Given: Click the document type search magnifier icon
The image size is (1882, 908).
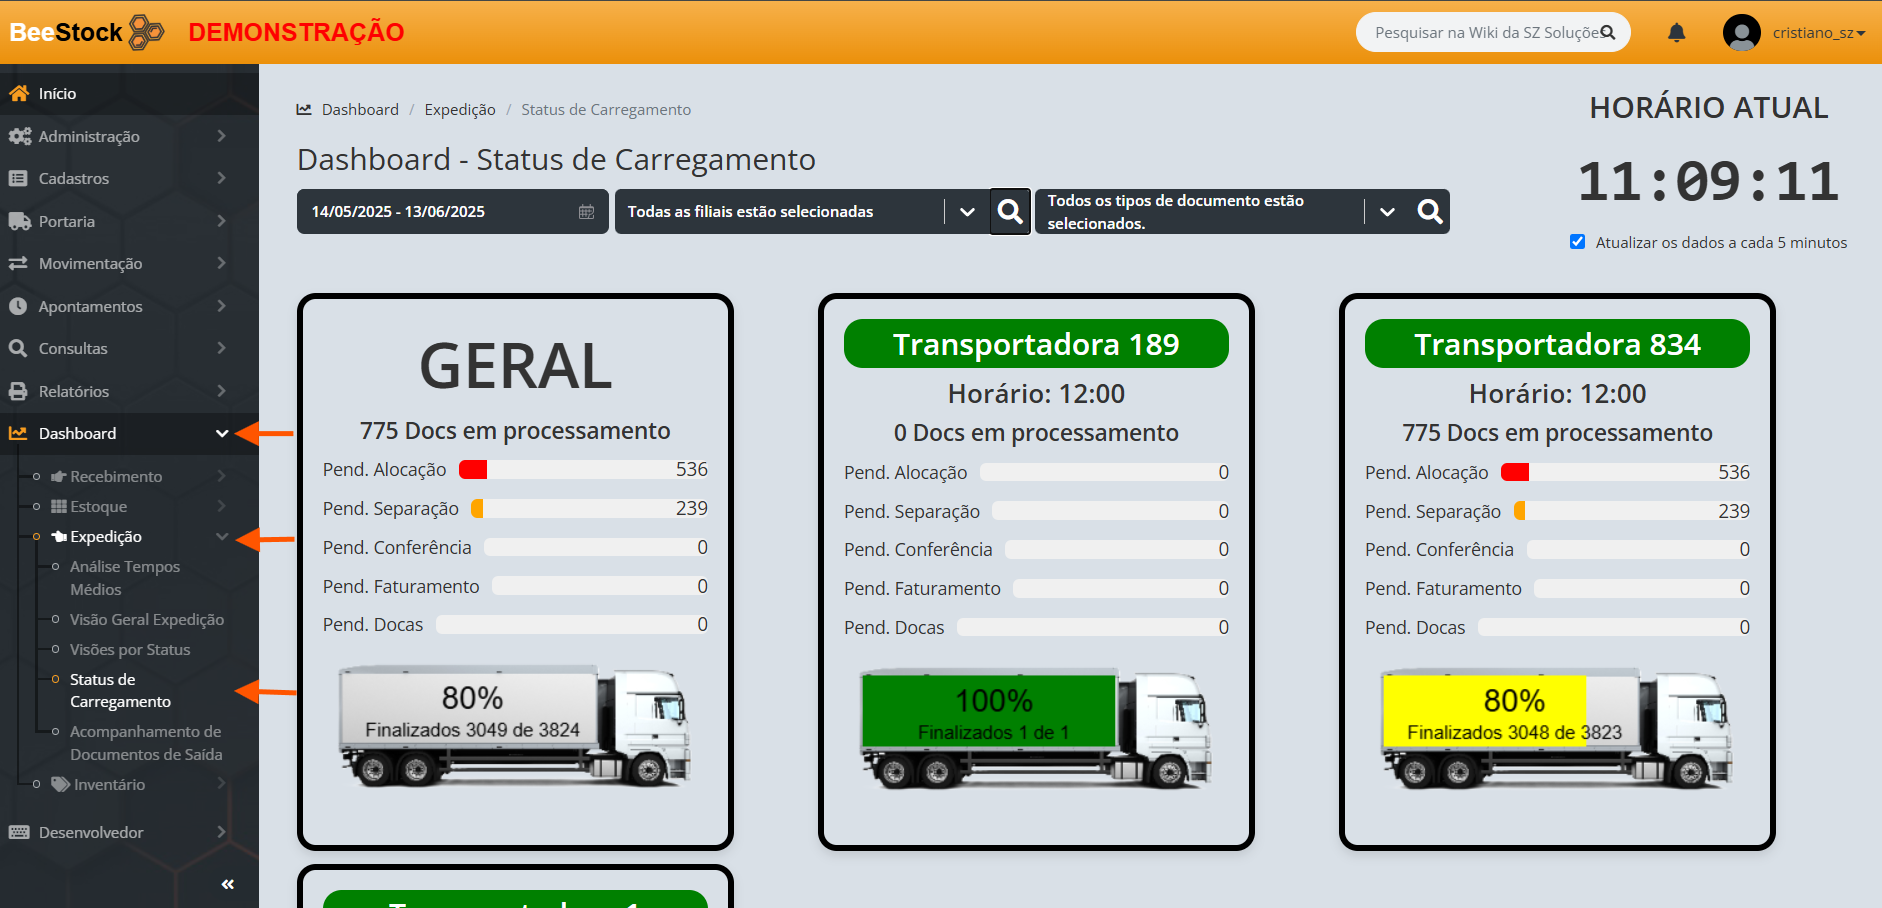Looking at the screenshot, I should [1429, 212].
